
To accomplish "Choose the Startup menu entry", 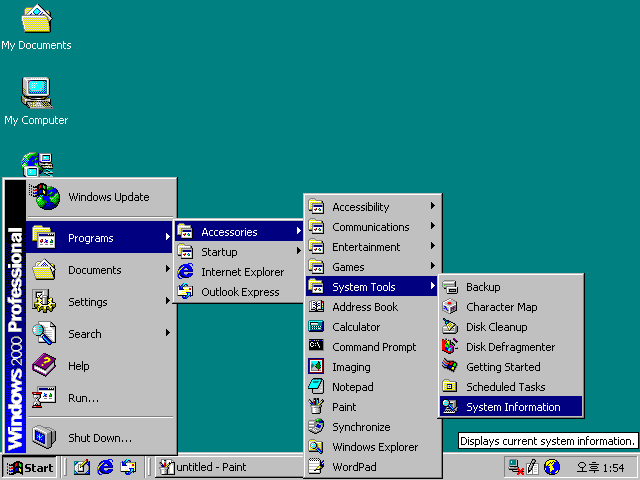I will pos(239,251).
